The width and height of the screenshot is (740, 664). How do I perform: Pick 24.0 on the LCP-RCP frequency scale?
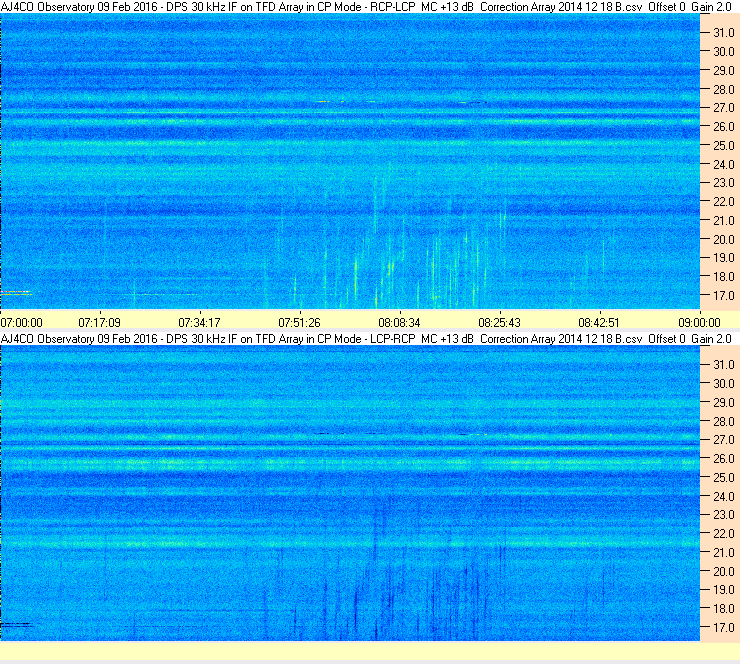[724, 496]
